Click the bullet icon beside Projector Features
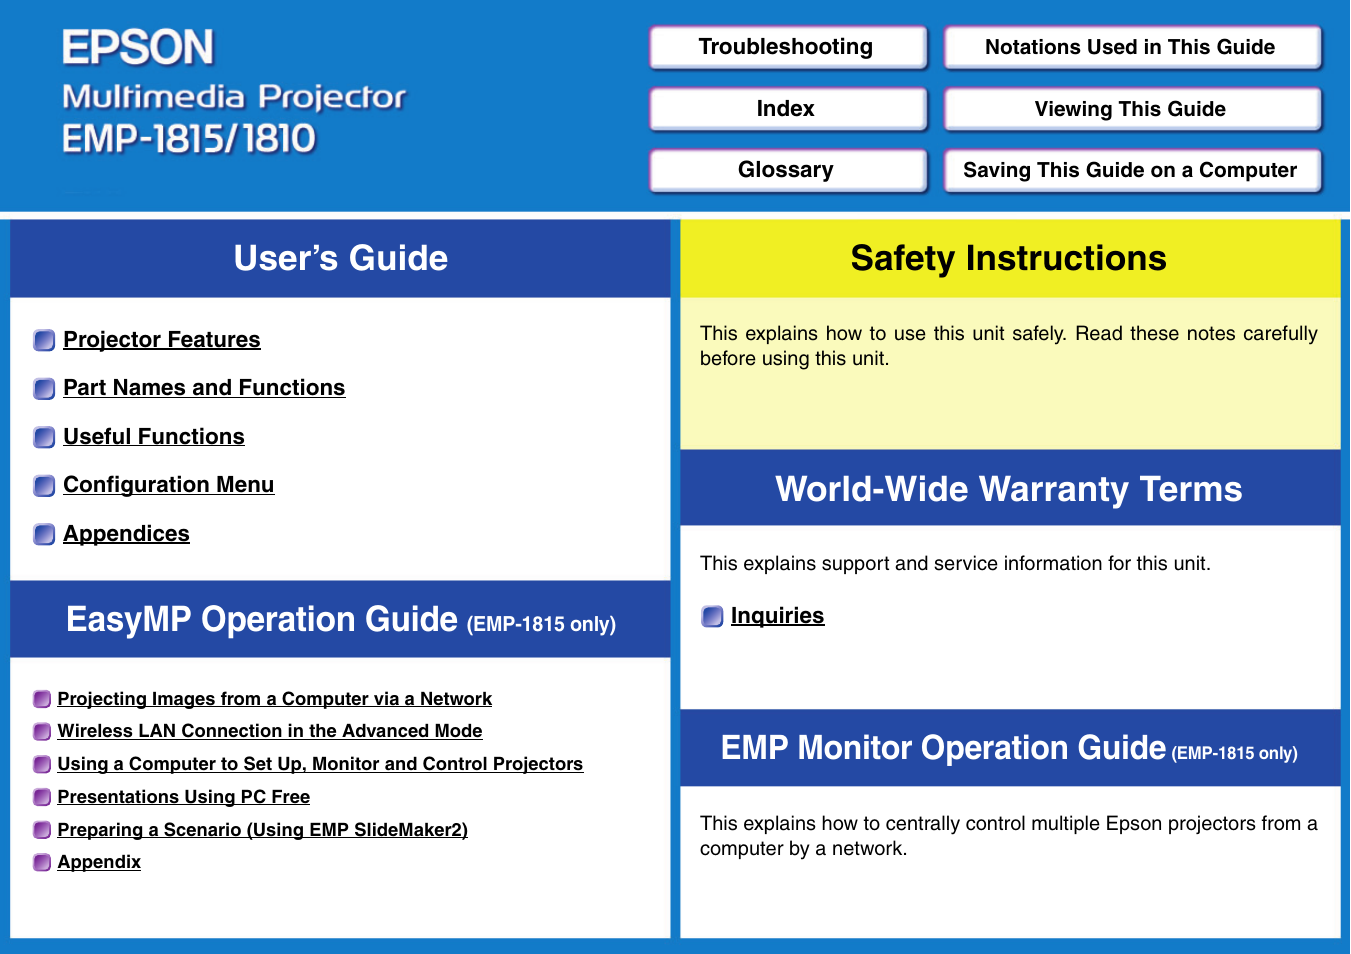 click(44, 341)
